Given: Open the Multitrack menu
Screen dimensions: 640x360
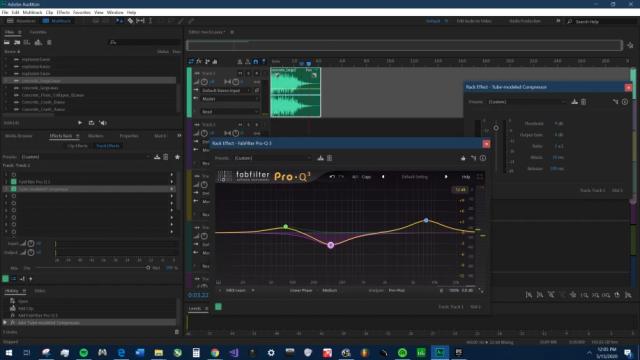Looking at the screenshot, I should [x=32, y=13].
